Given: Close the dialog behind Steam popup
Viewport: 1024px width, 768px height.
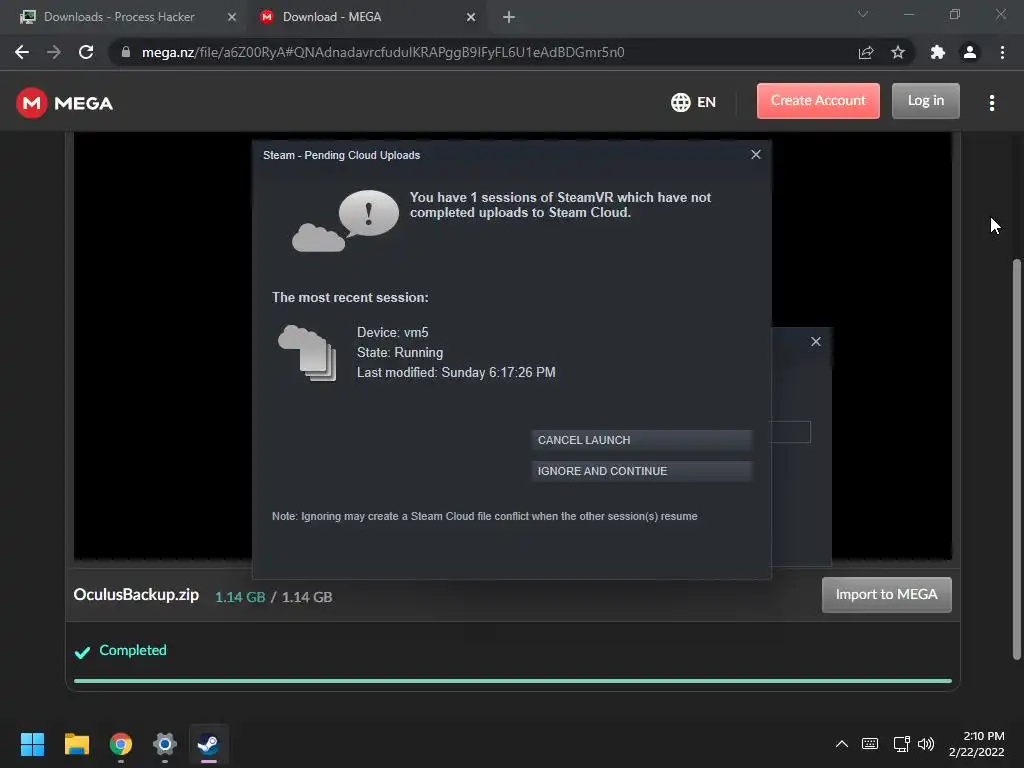Looking at the screenshot, I should coord(816,342).
